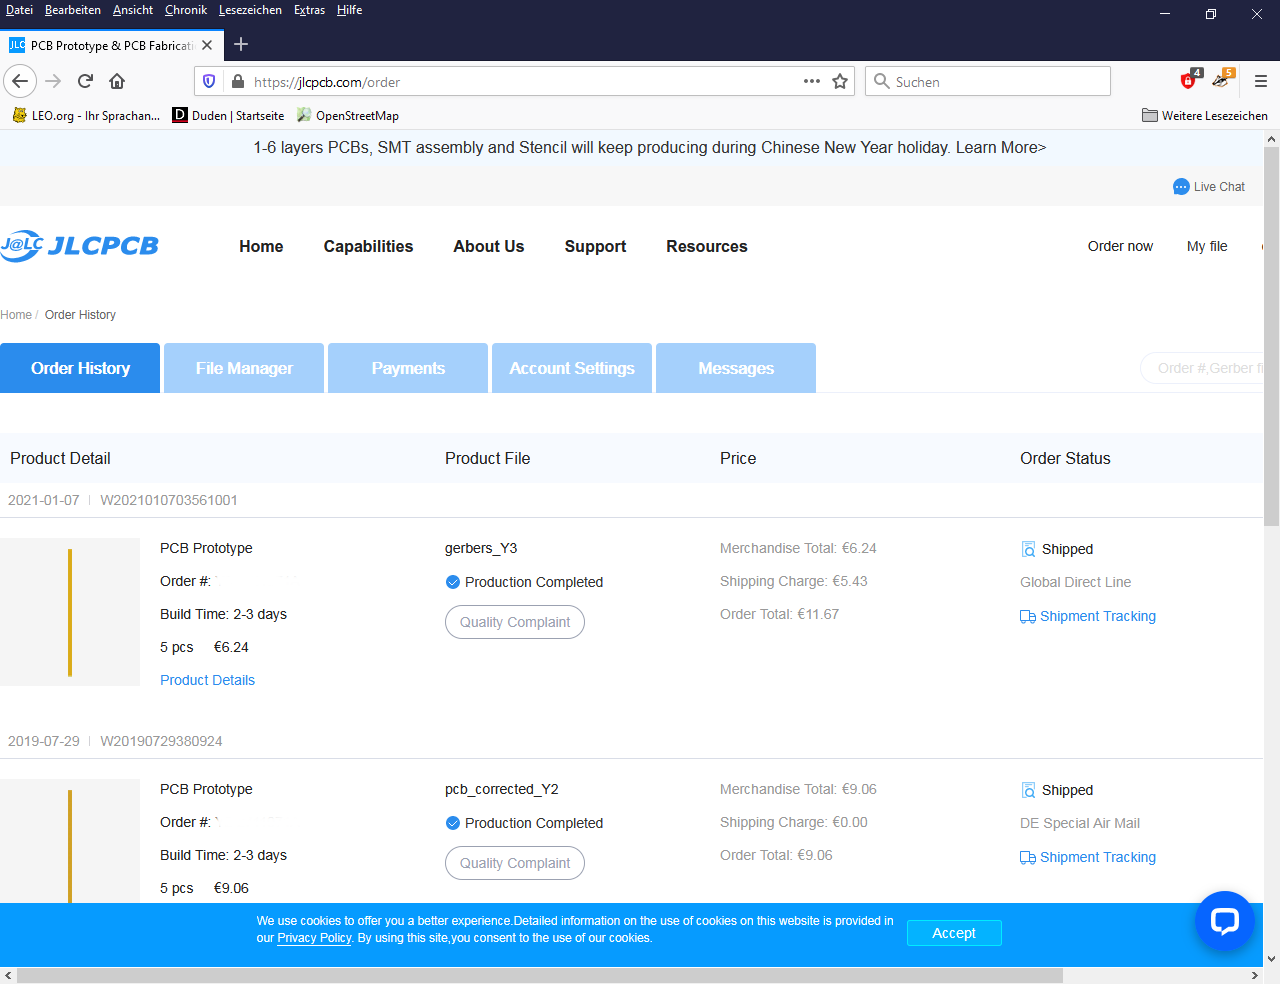Switch to the Account Settings tab

pyautogui.click(x=572, y=368)
